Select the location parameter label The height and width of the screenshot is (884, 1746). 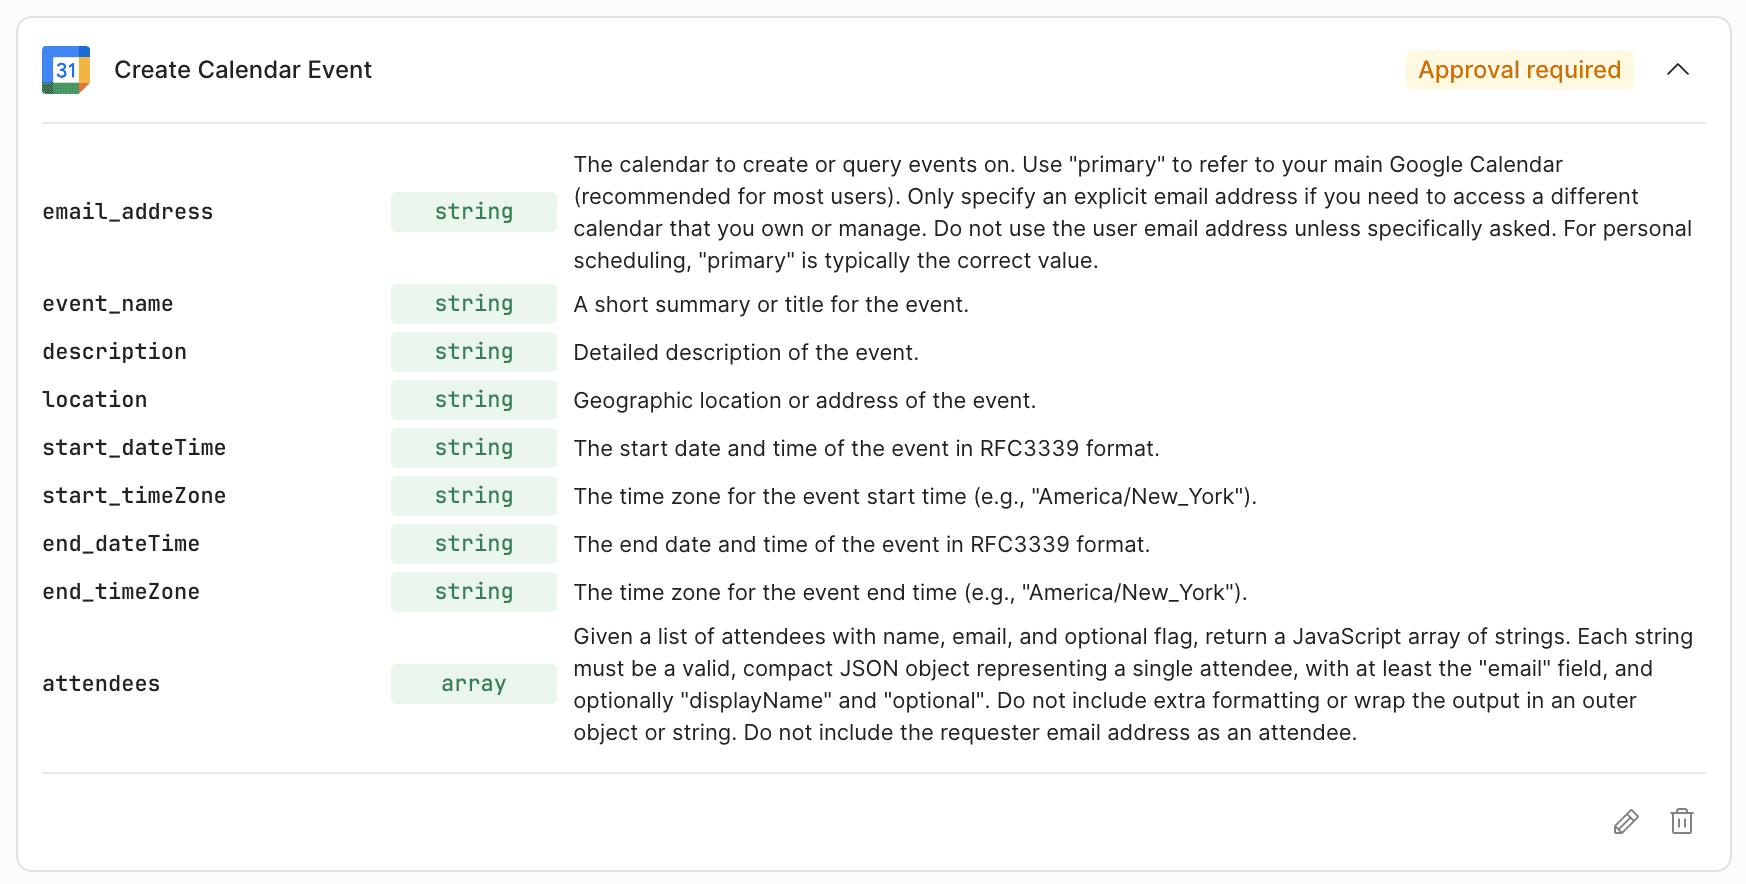(94, 399)
